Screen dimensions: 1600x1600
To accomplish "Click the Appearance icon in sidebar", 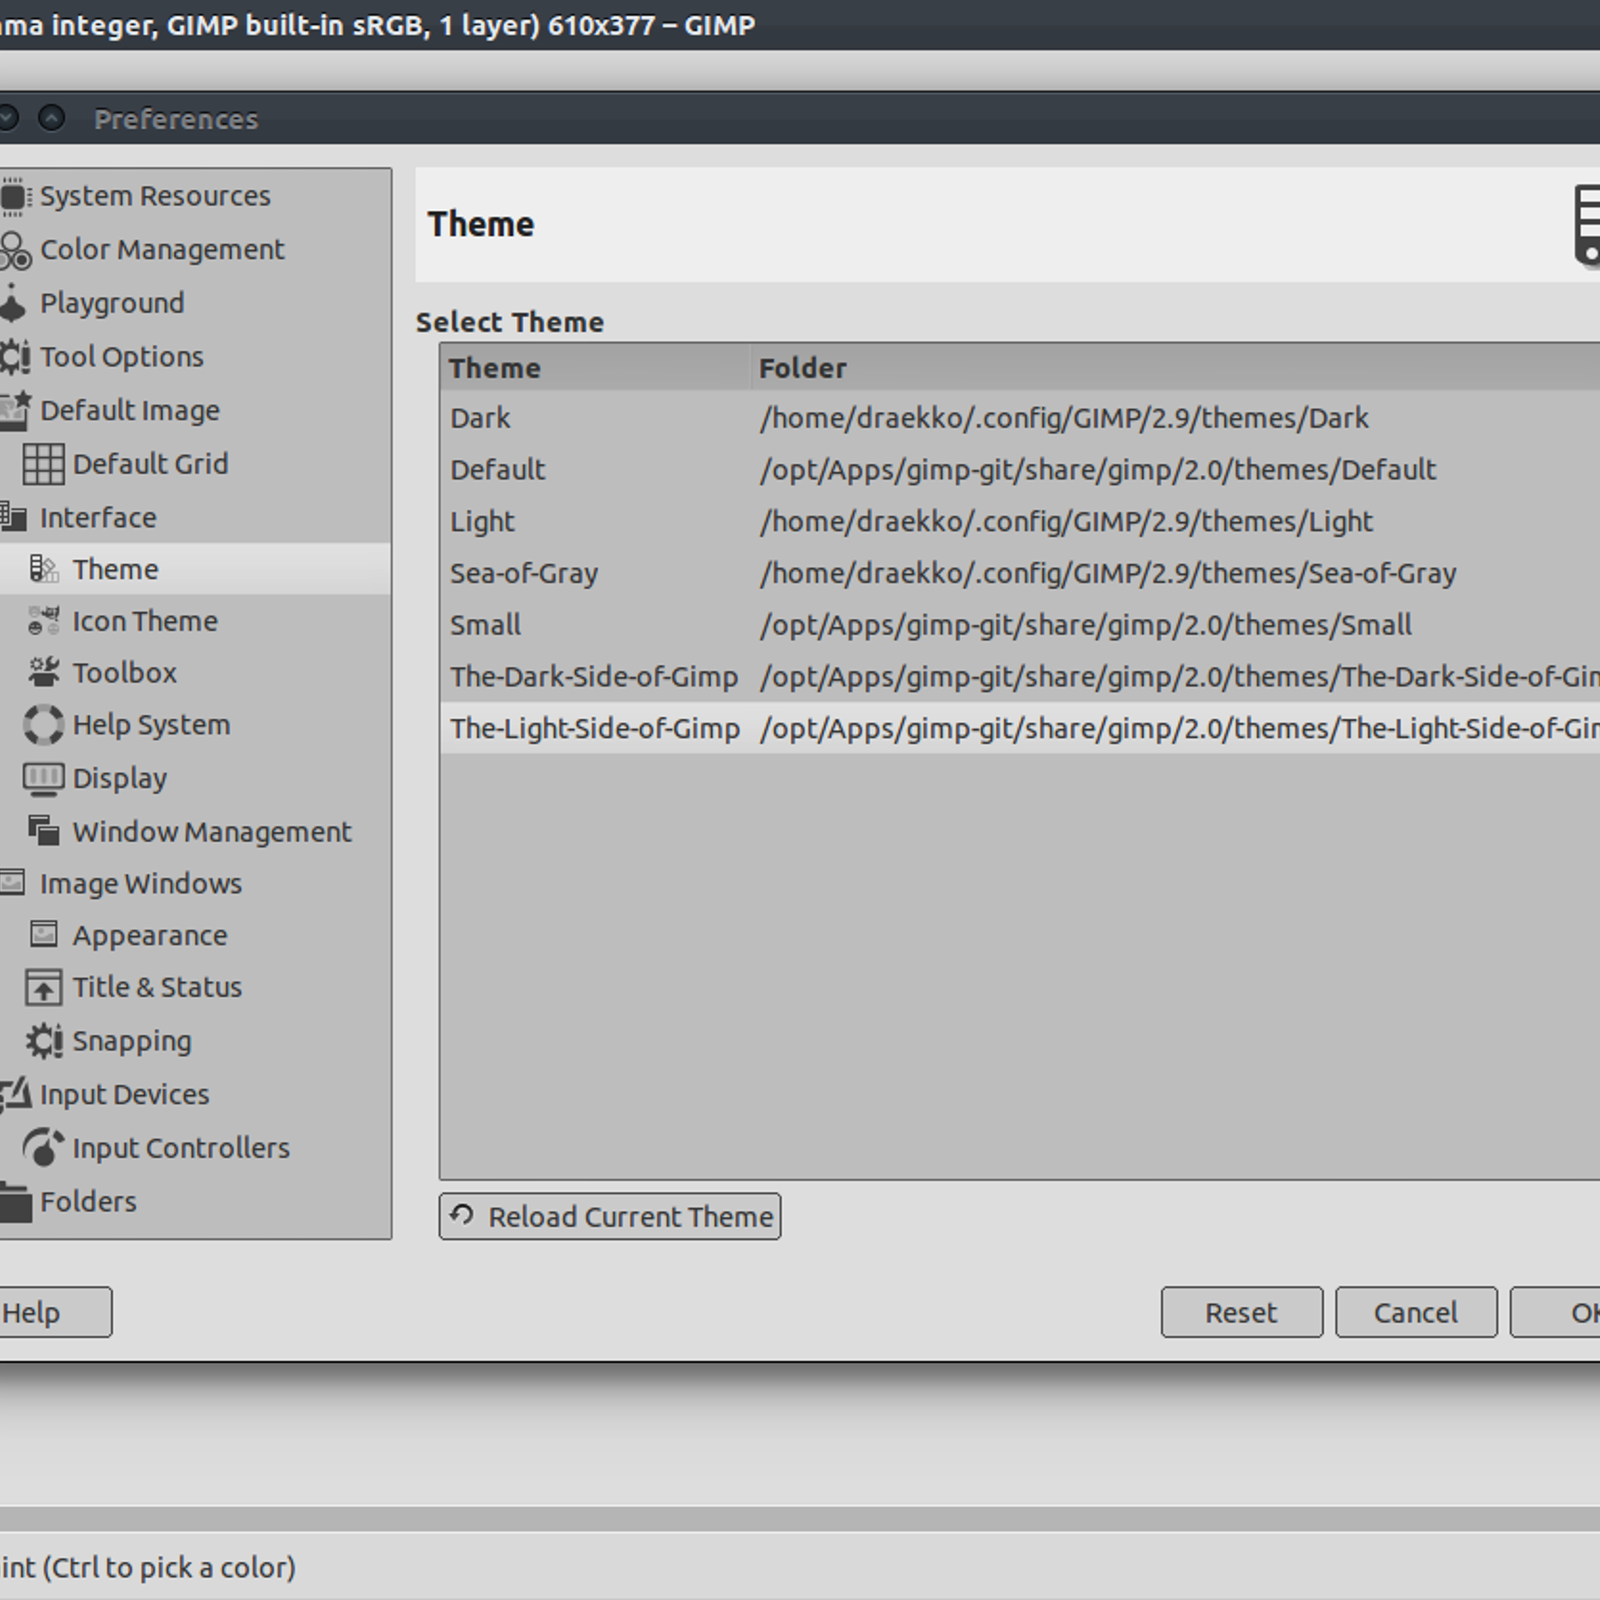I will pos(43,935).
